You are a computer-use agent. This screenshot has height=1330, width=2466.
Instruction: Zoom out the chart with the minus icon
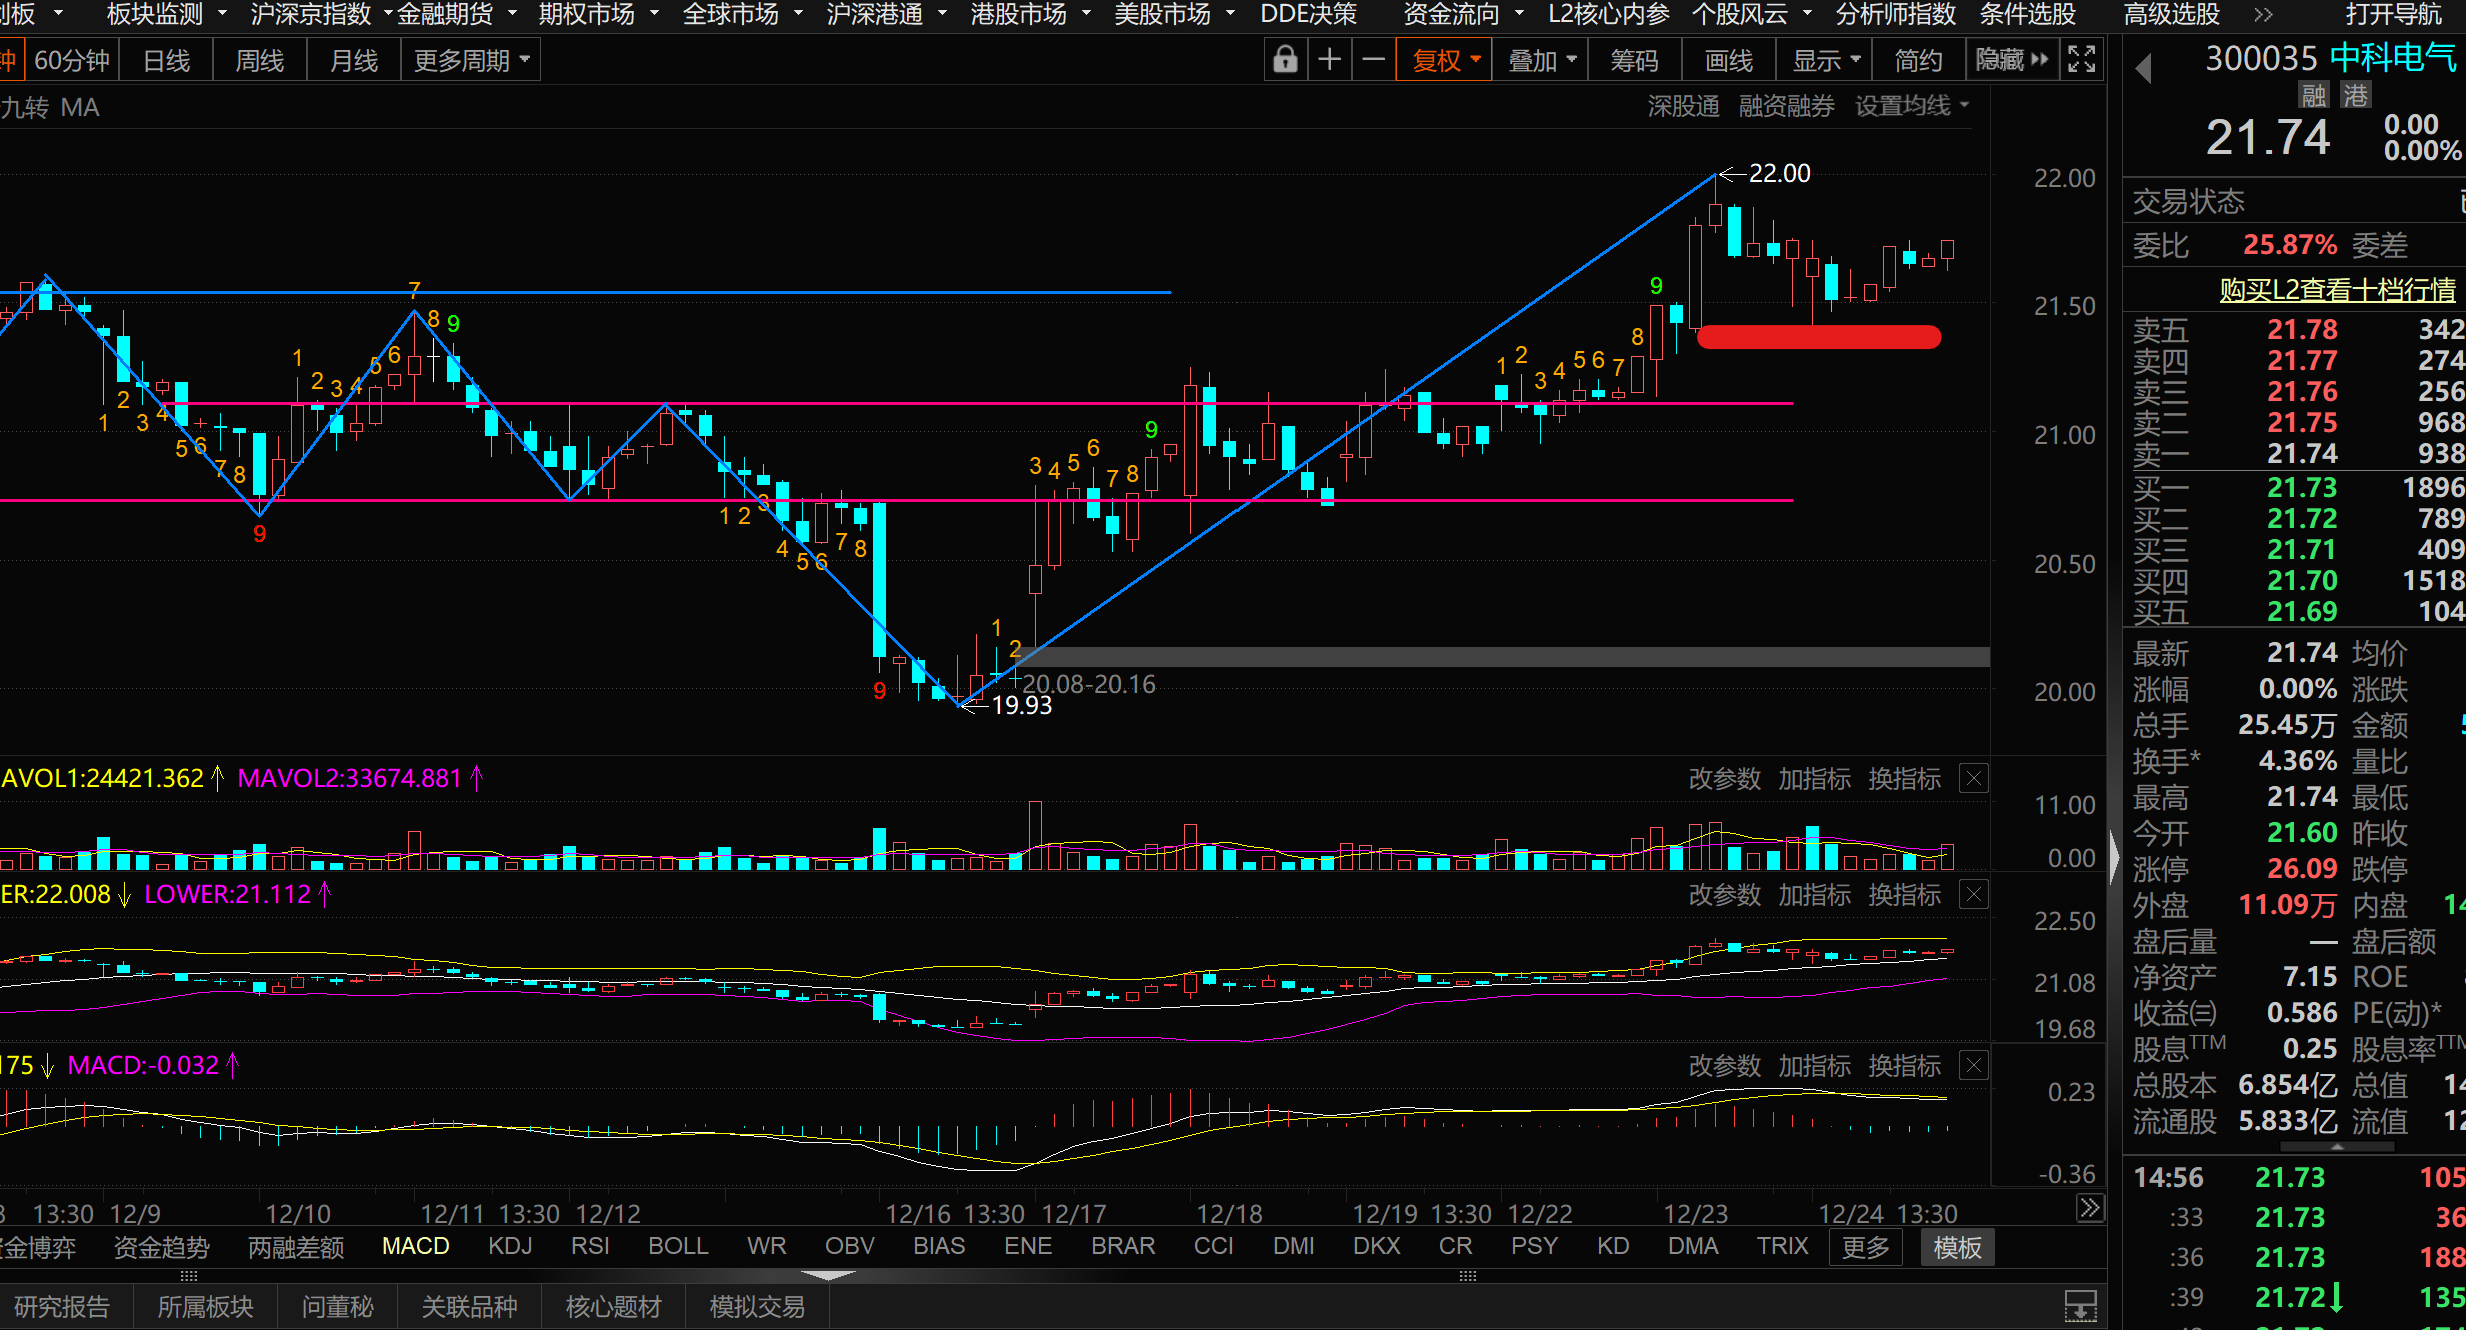click(x=1374, y=60)
